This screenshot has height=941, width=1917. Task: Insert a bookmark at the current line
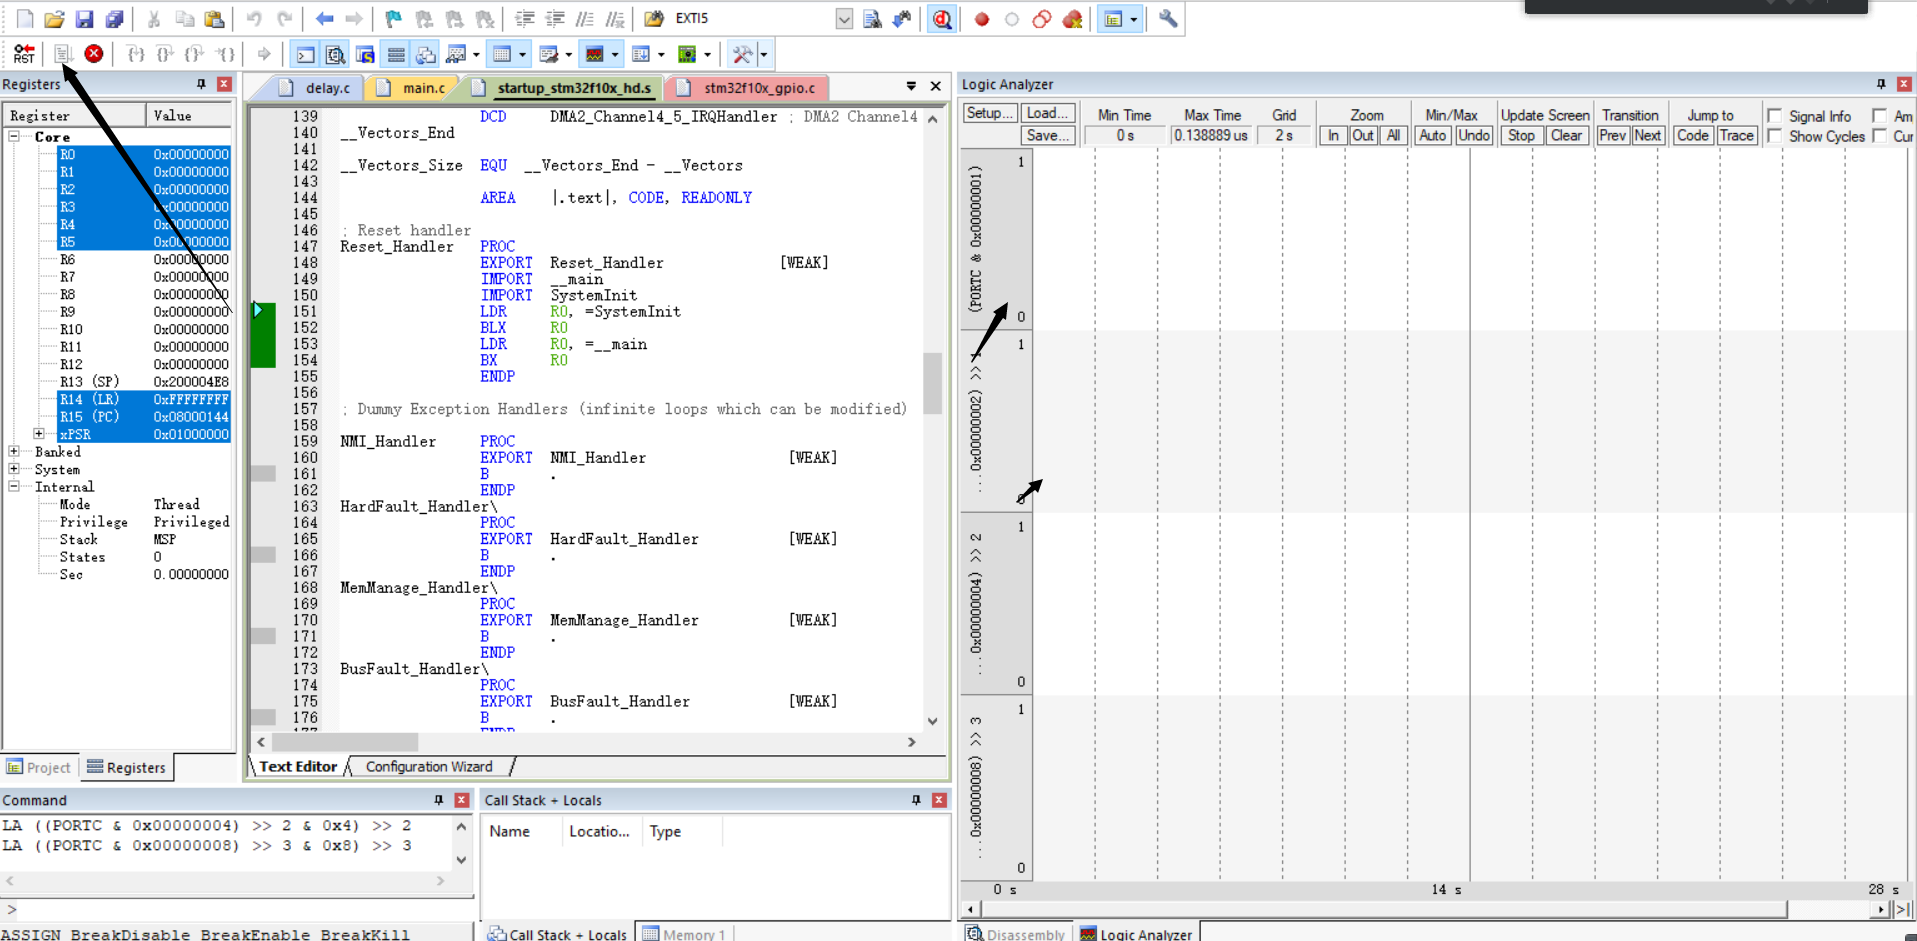394,19
